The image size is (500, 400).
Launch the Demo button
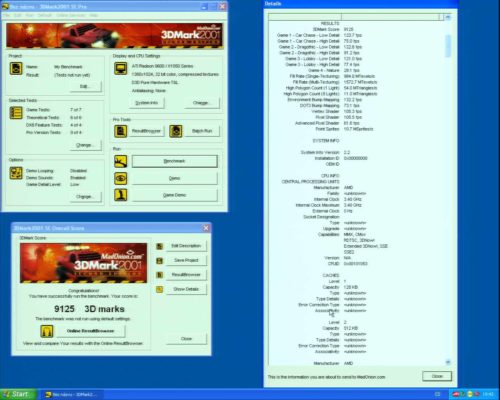pos(174,178)
